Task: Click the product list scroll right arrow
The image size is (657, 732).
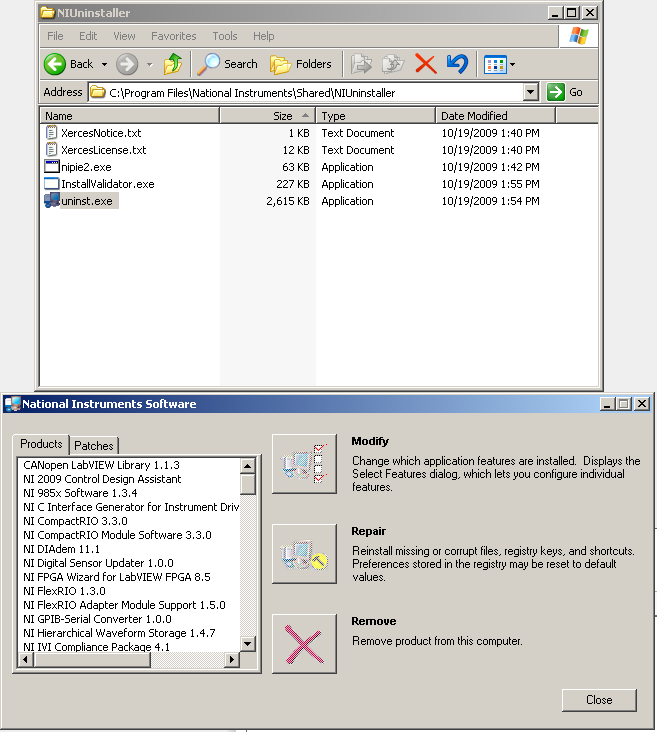Action: [232, 660]
